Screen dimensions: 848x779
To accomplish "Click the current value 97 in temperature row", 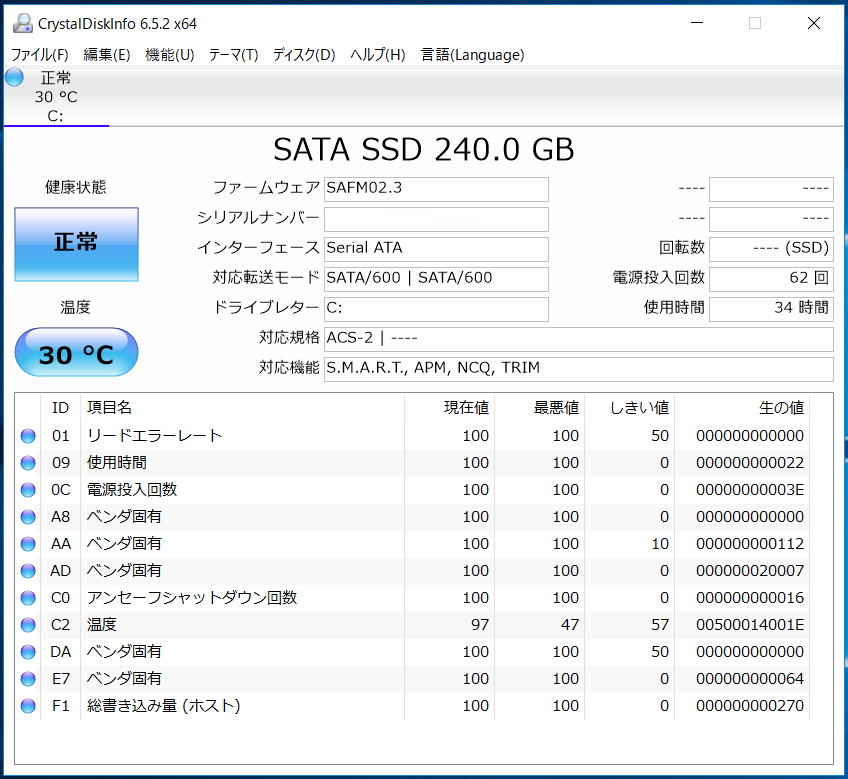I will 480,625.
